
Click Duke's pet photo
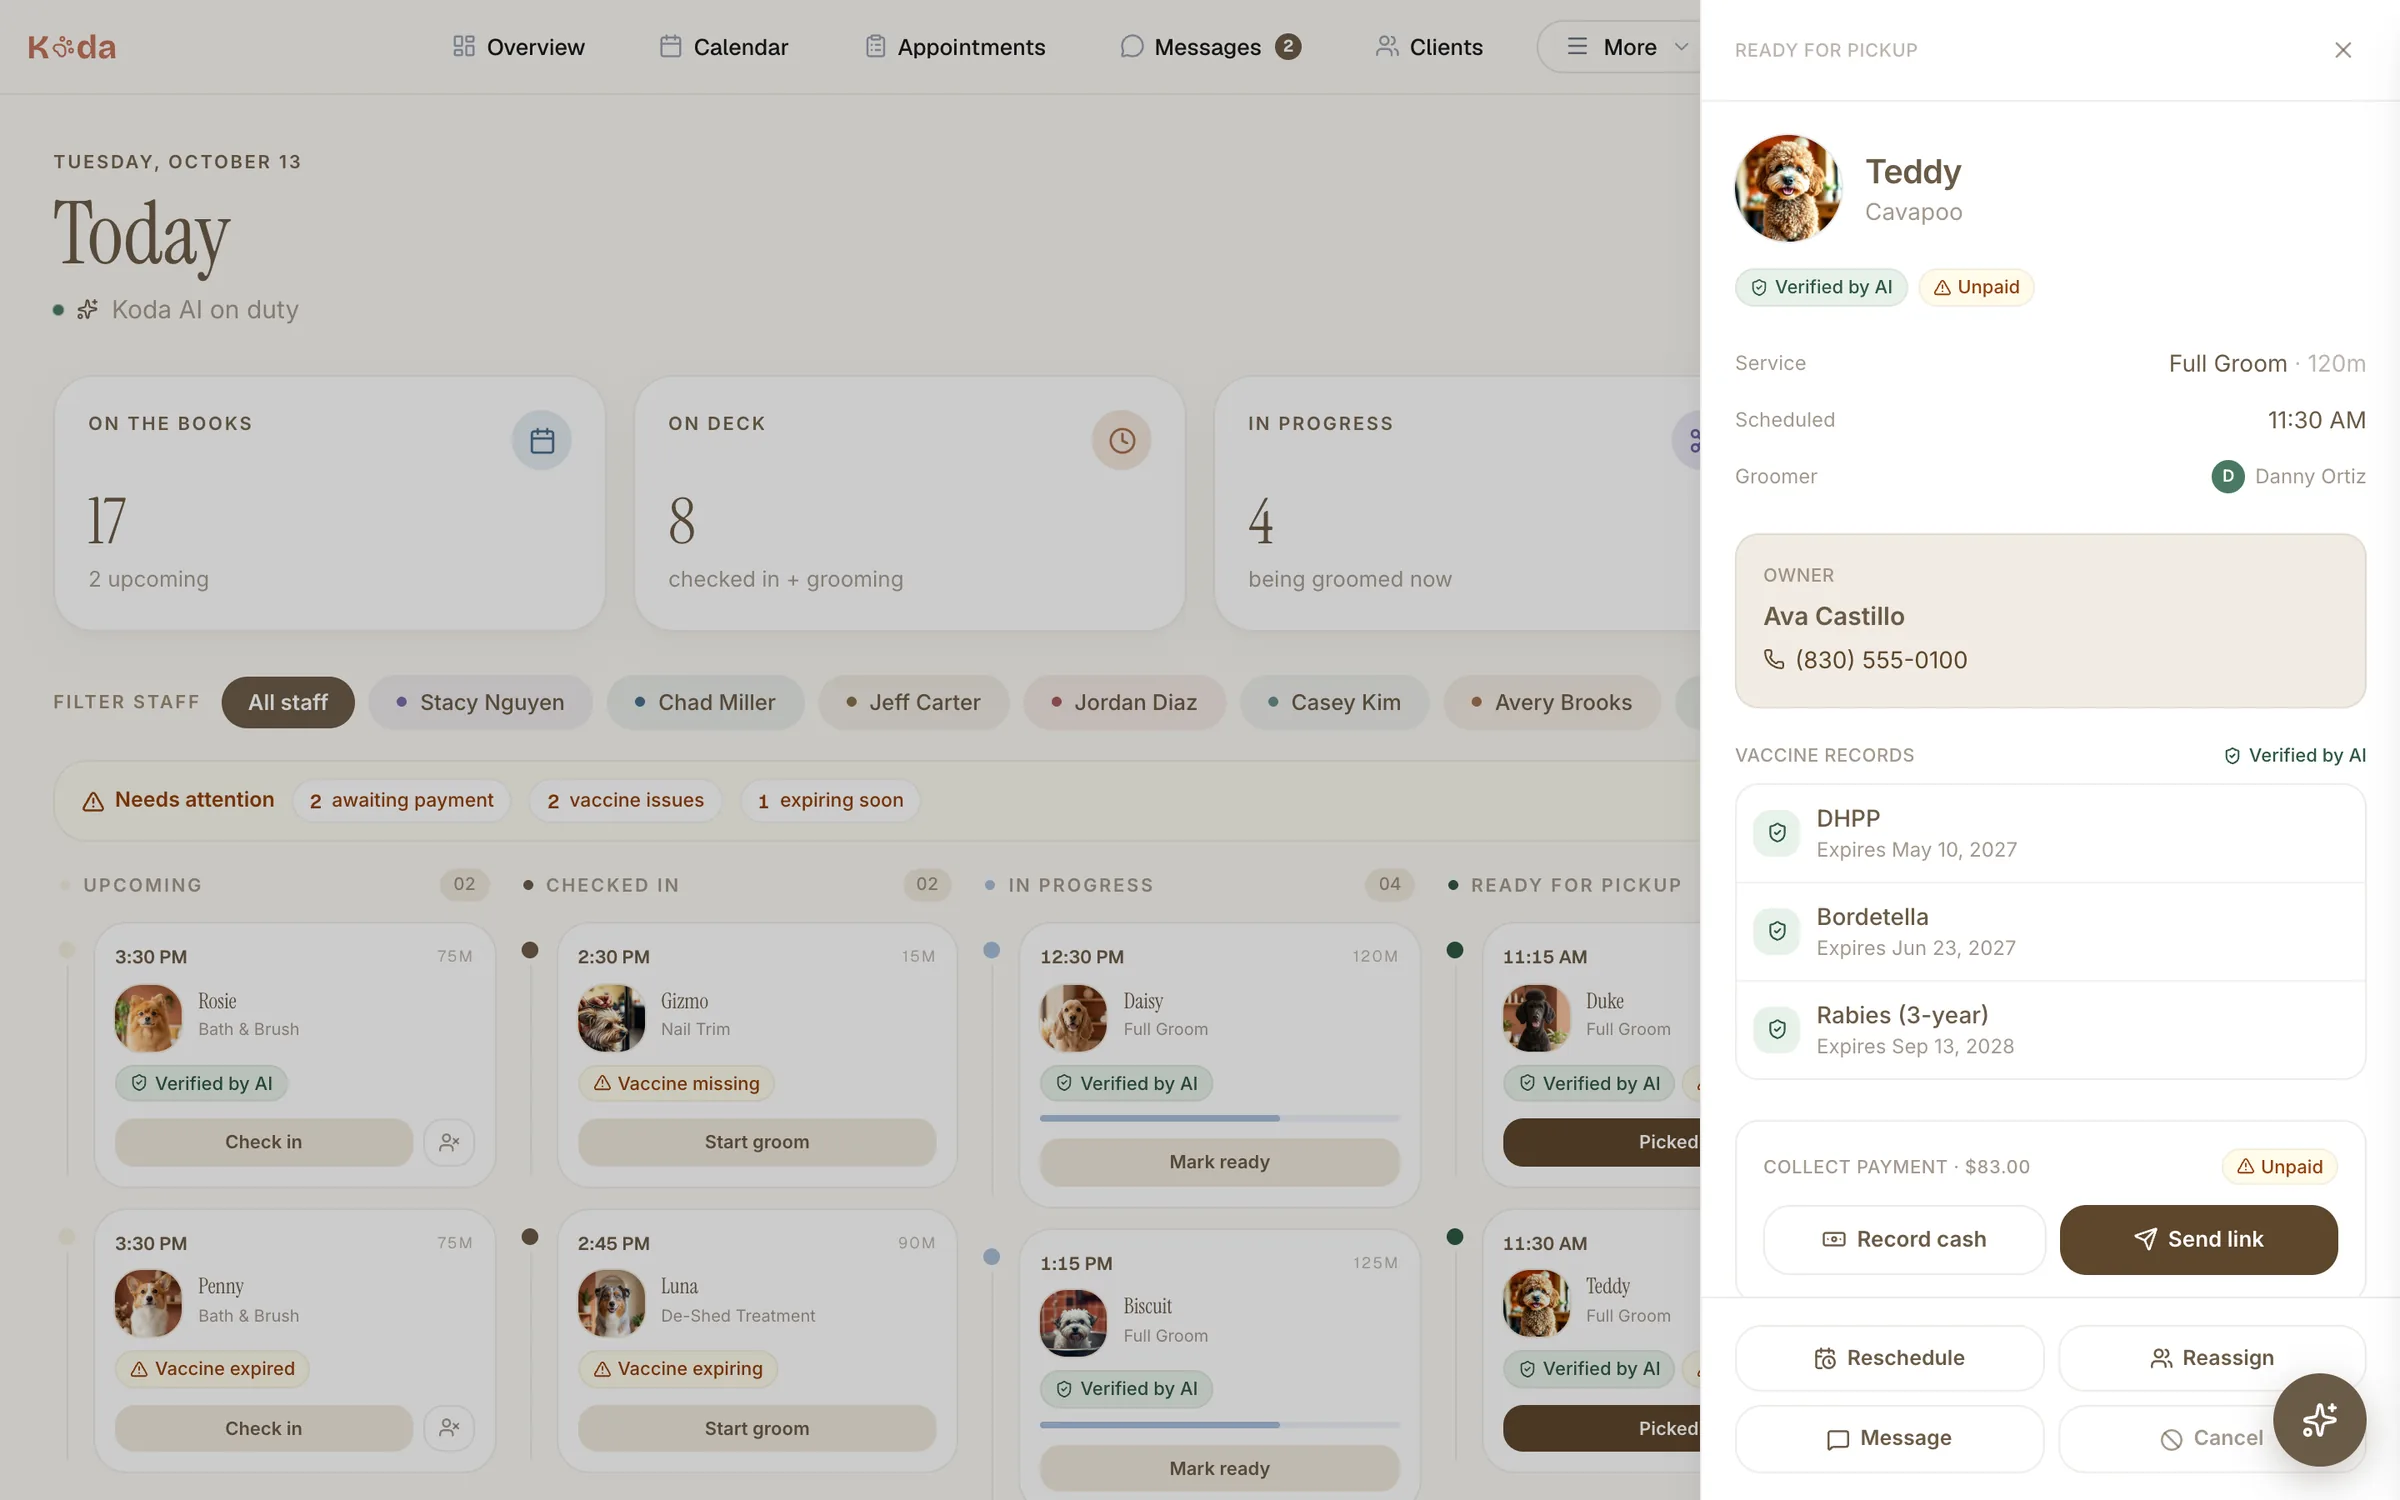pyautogui.click(x=1536, y=1018)
